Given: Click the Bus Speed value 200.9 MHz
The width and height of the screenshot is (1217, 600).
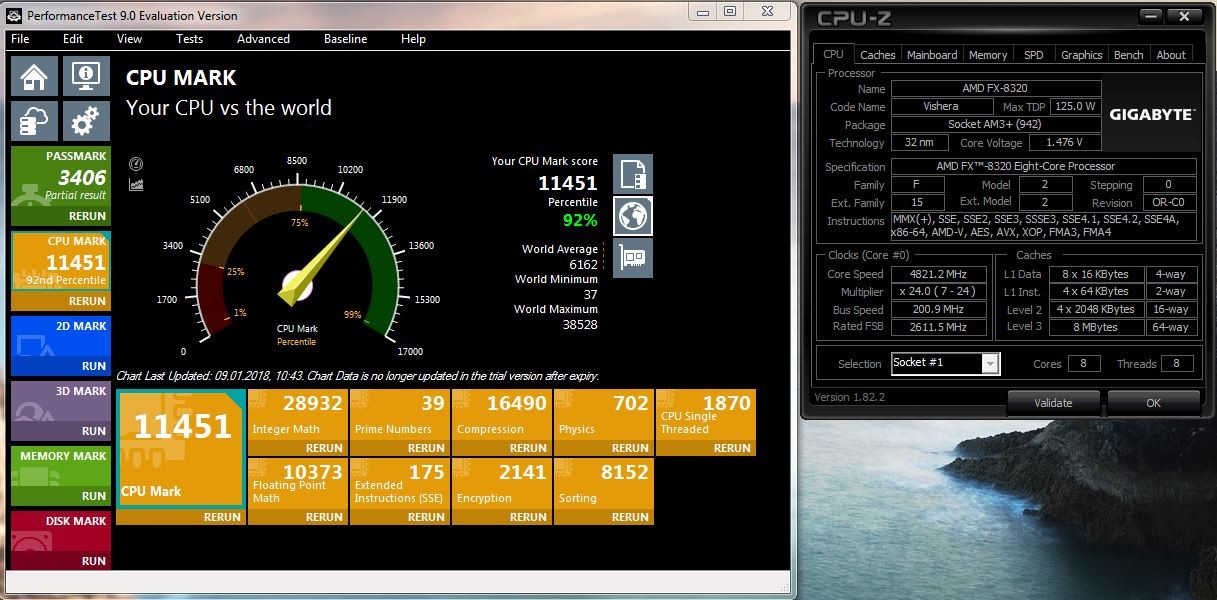Looking at the screenshot, I should [x=940, y=310].
